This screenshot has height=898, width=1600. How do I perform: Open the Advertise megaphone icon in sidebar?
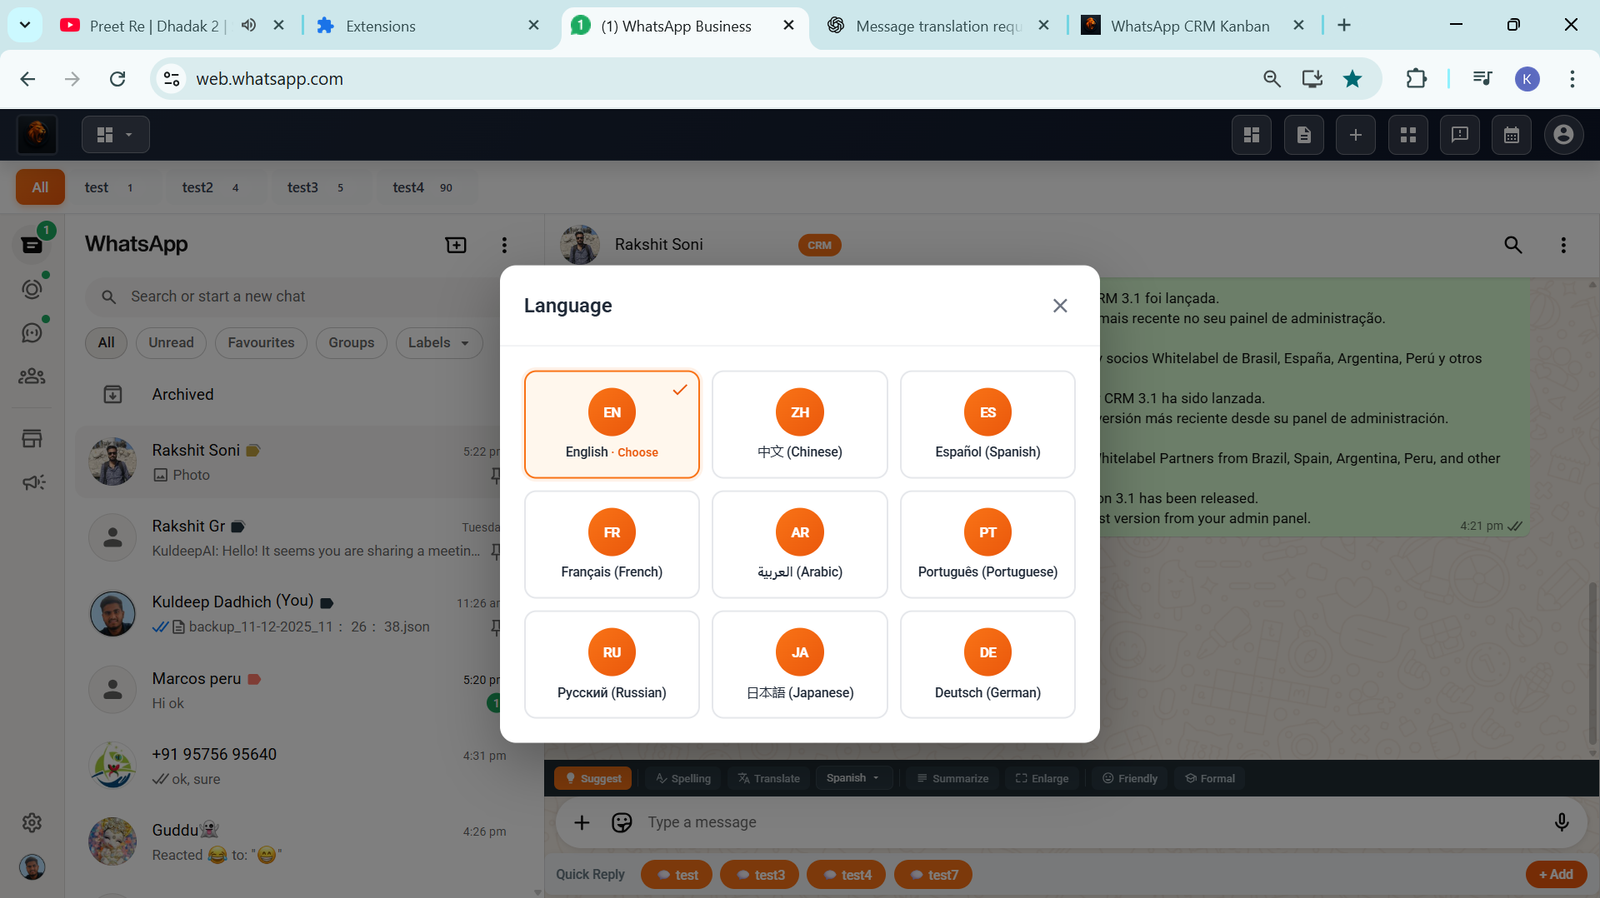point(33,483)
